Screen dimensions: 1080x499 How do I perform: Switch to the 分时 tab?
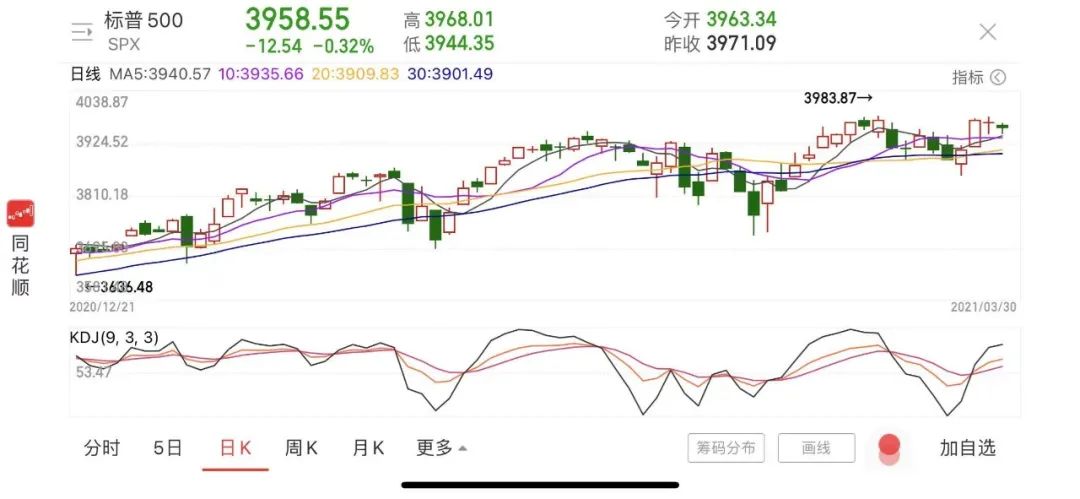101,448
